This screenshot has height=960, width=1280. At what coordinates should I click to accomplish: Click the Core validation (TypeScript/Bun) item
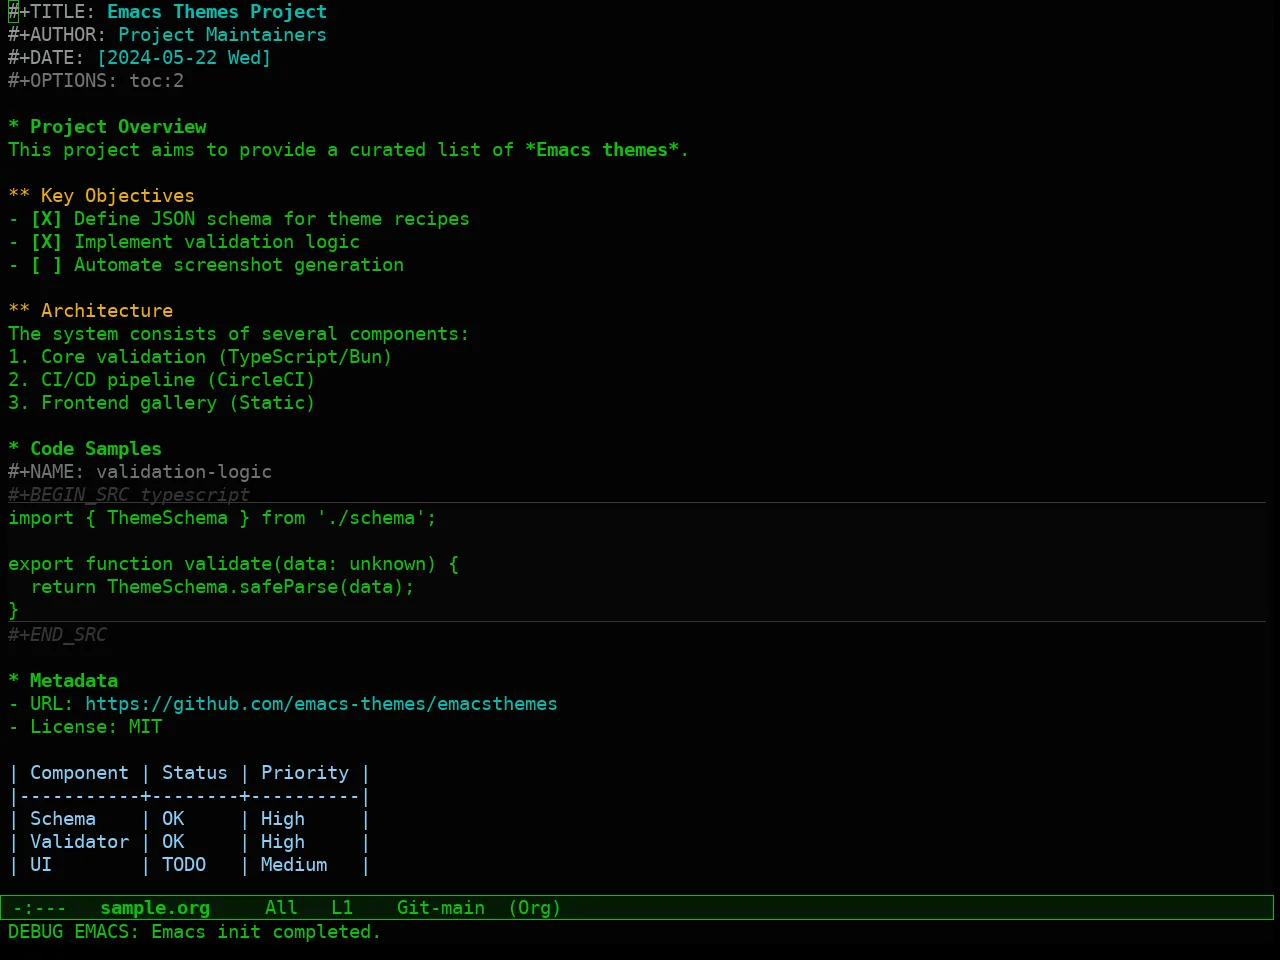[200, 357]
